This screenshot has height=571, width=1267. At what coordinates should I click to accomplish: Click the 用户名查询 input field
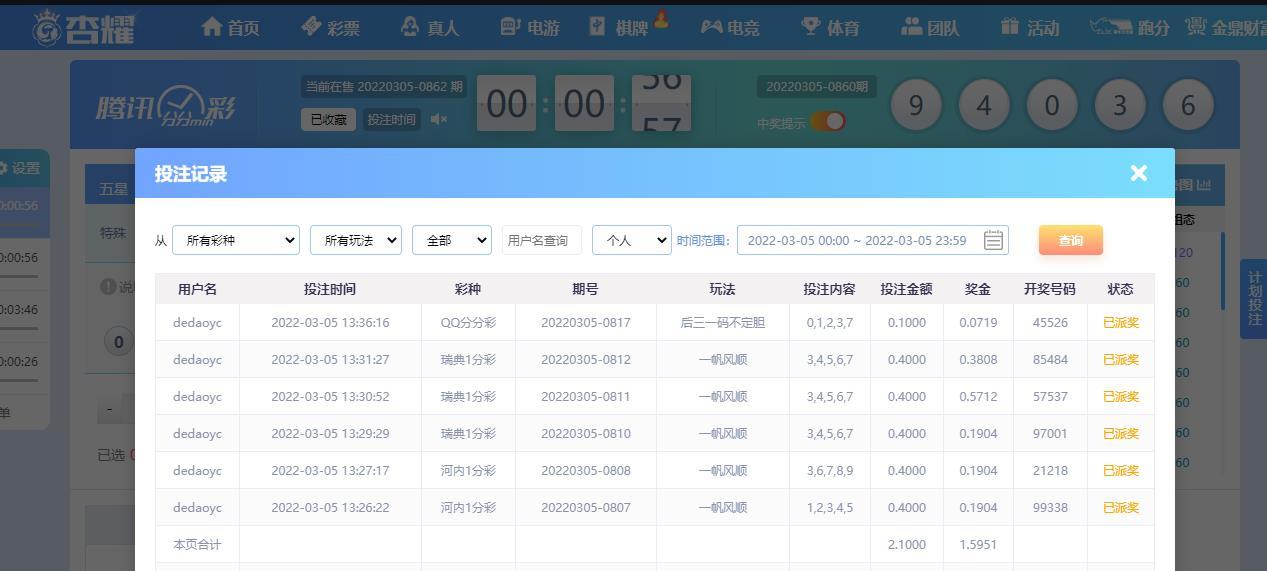[541, 240]
